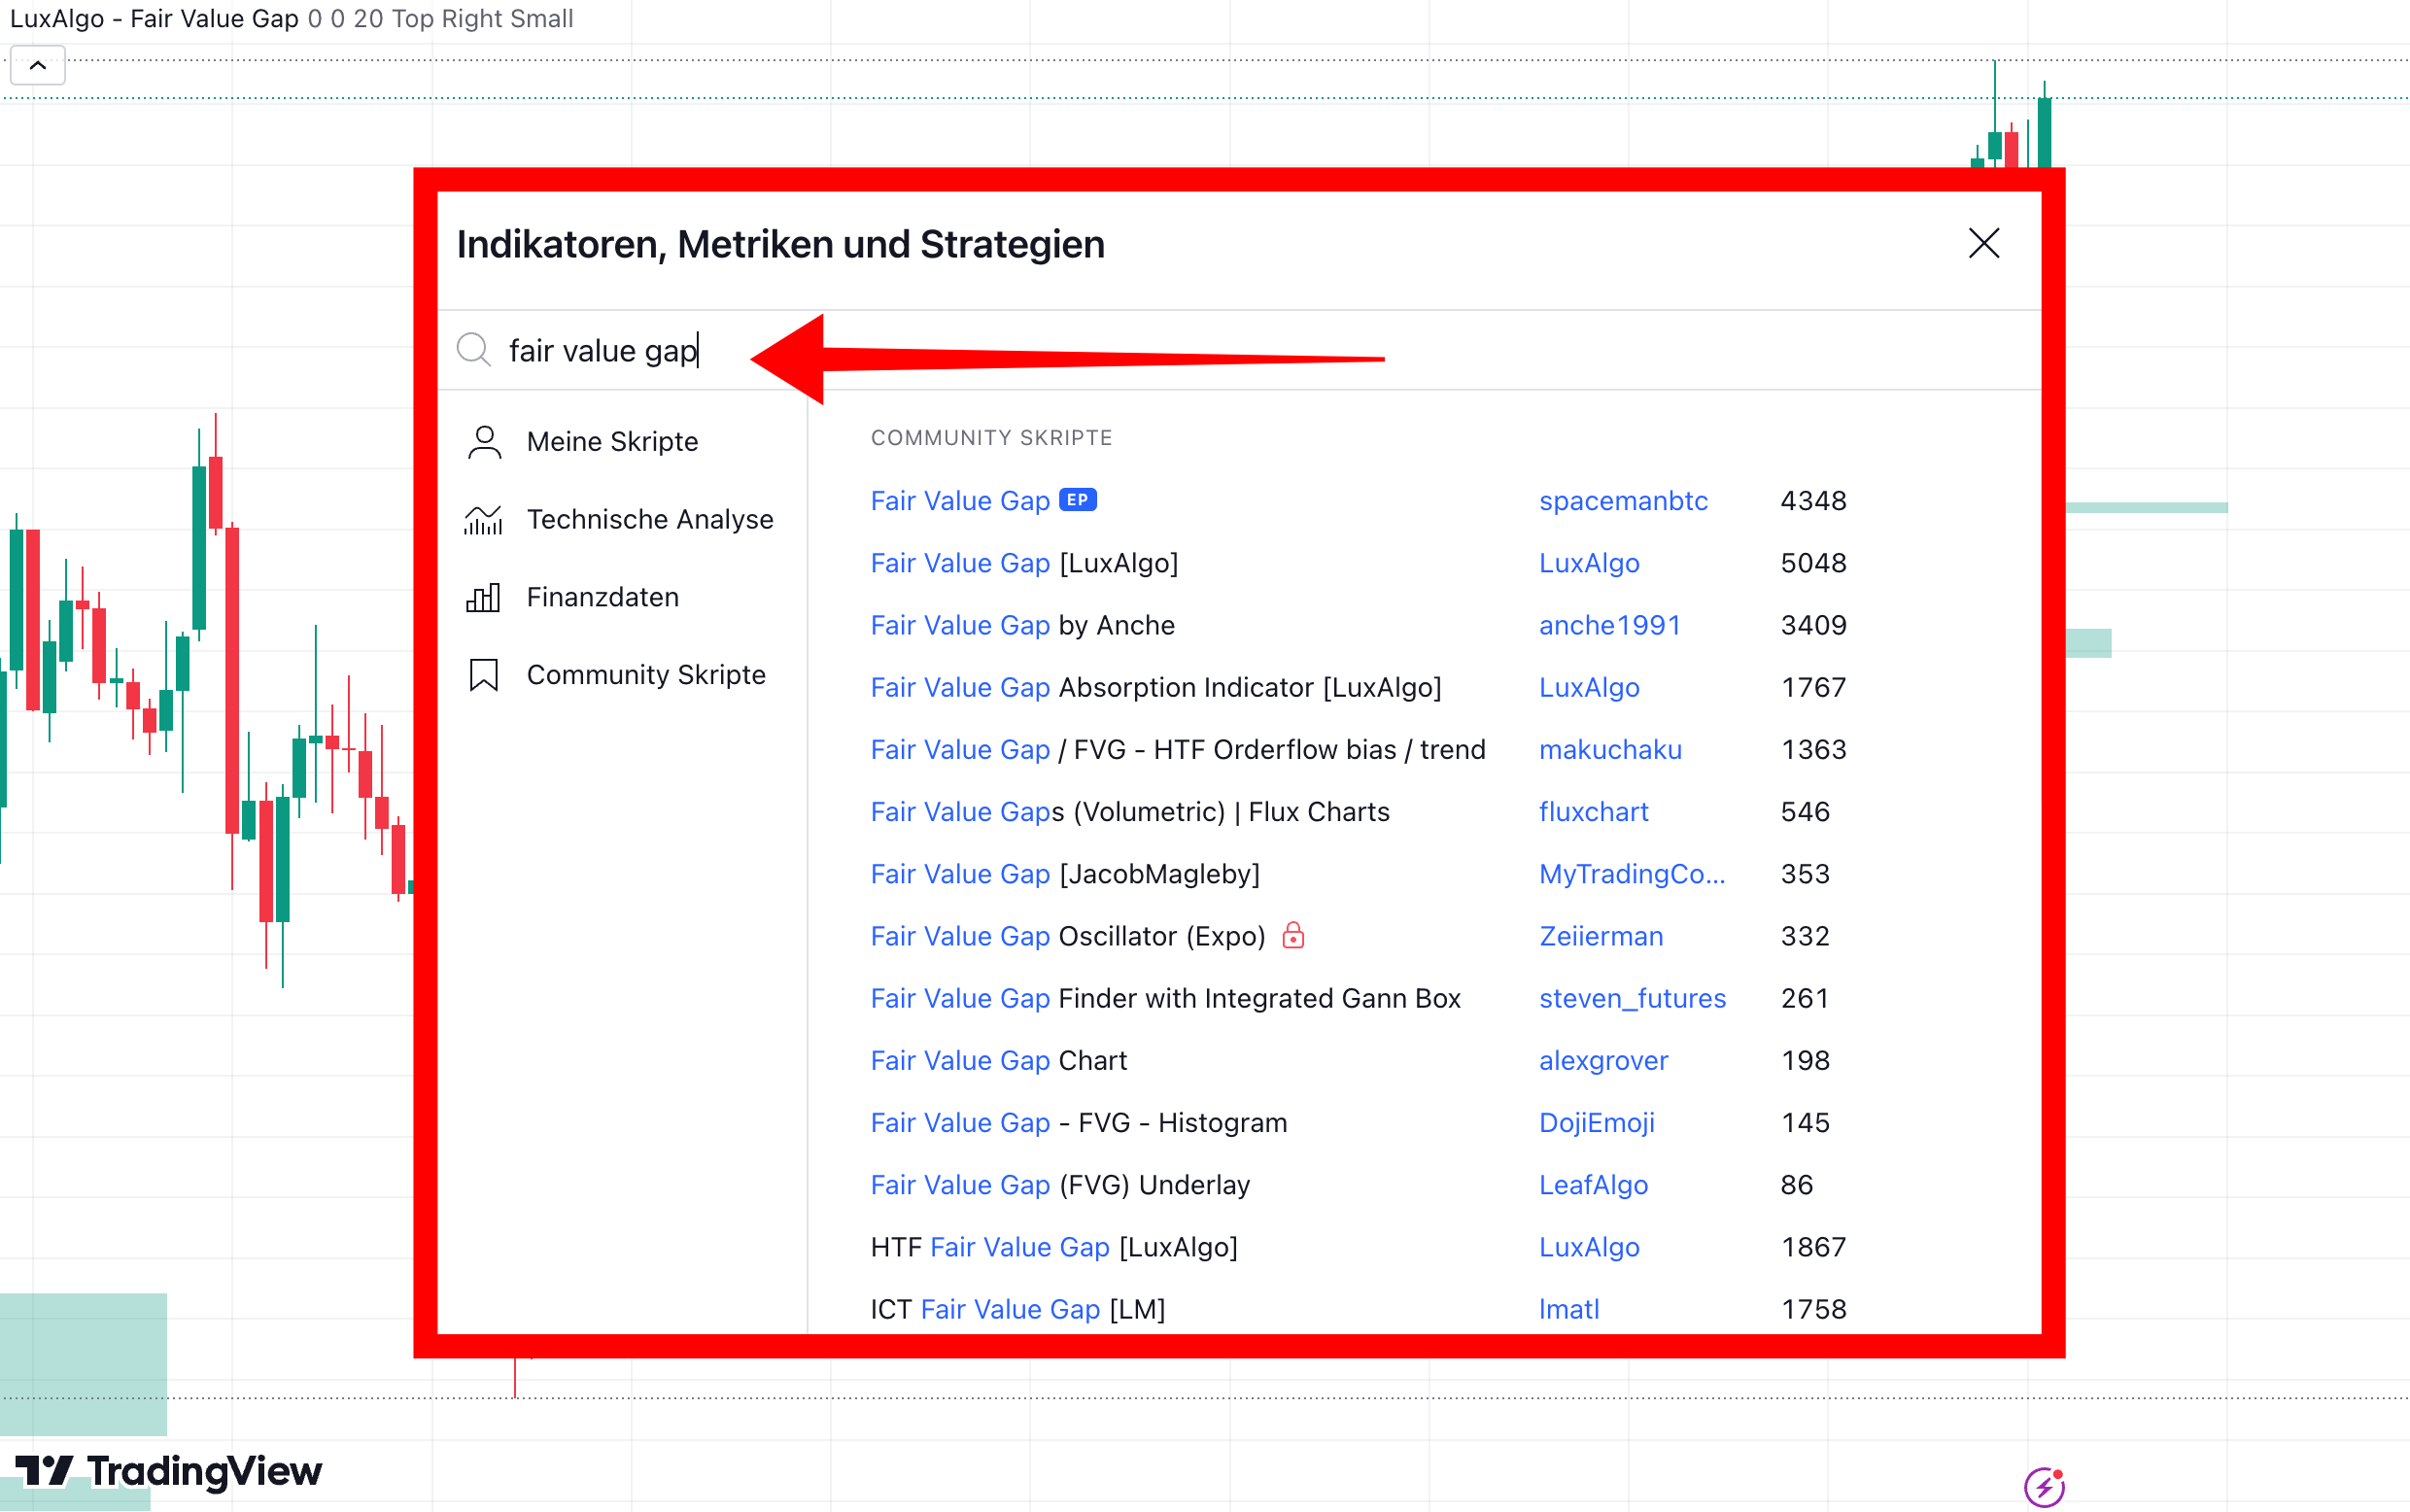Click the search magnifier icon

pyautogui.click(x=473, y=350)
